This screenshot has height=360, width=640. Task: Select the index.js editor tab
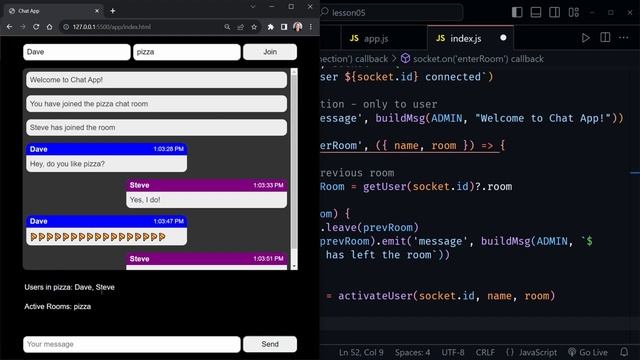[470, 38]
